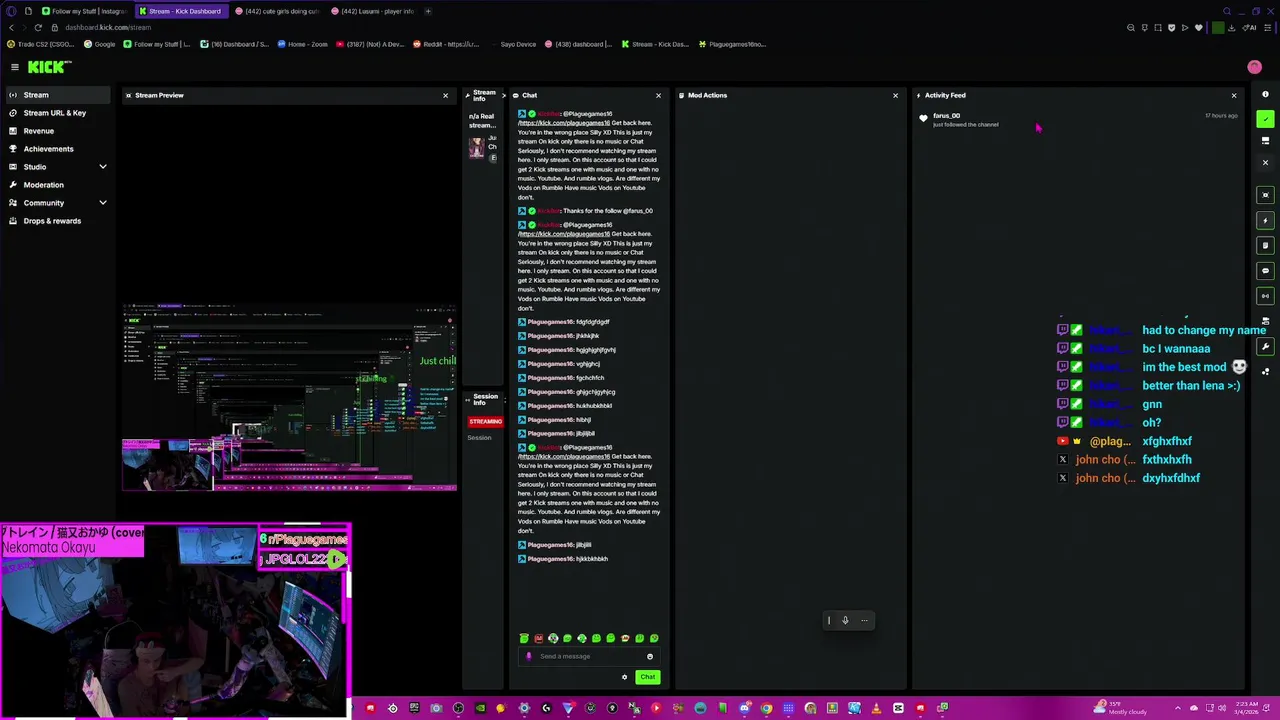The height and width of the screenshot is (720, 1280).
Task: Click the Kick logo
Action: coord(49,67)
